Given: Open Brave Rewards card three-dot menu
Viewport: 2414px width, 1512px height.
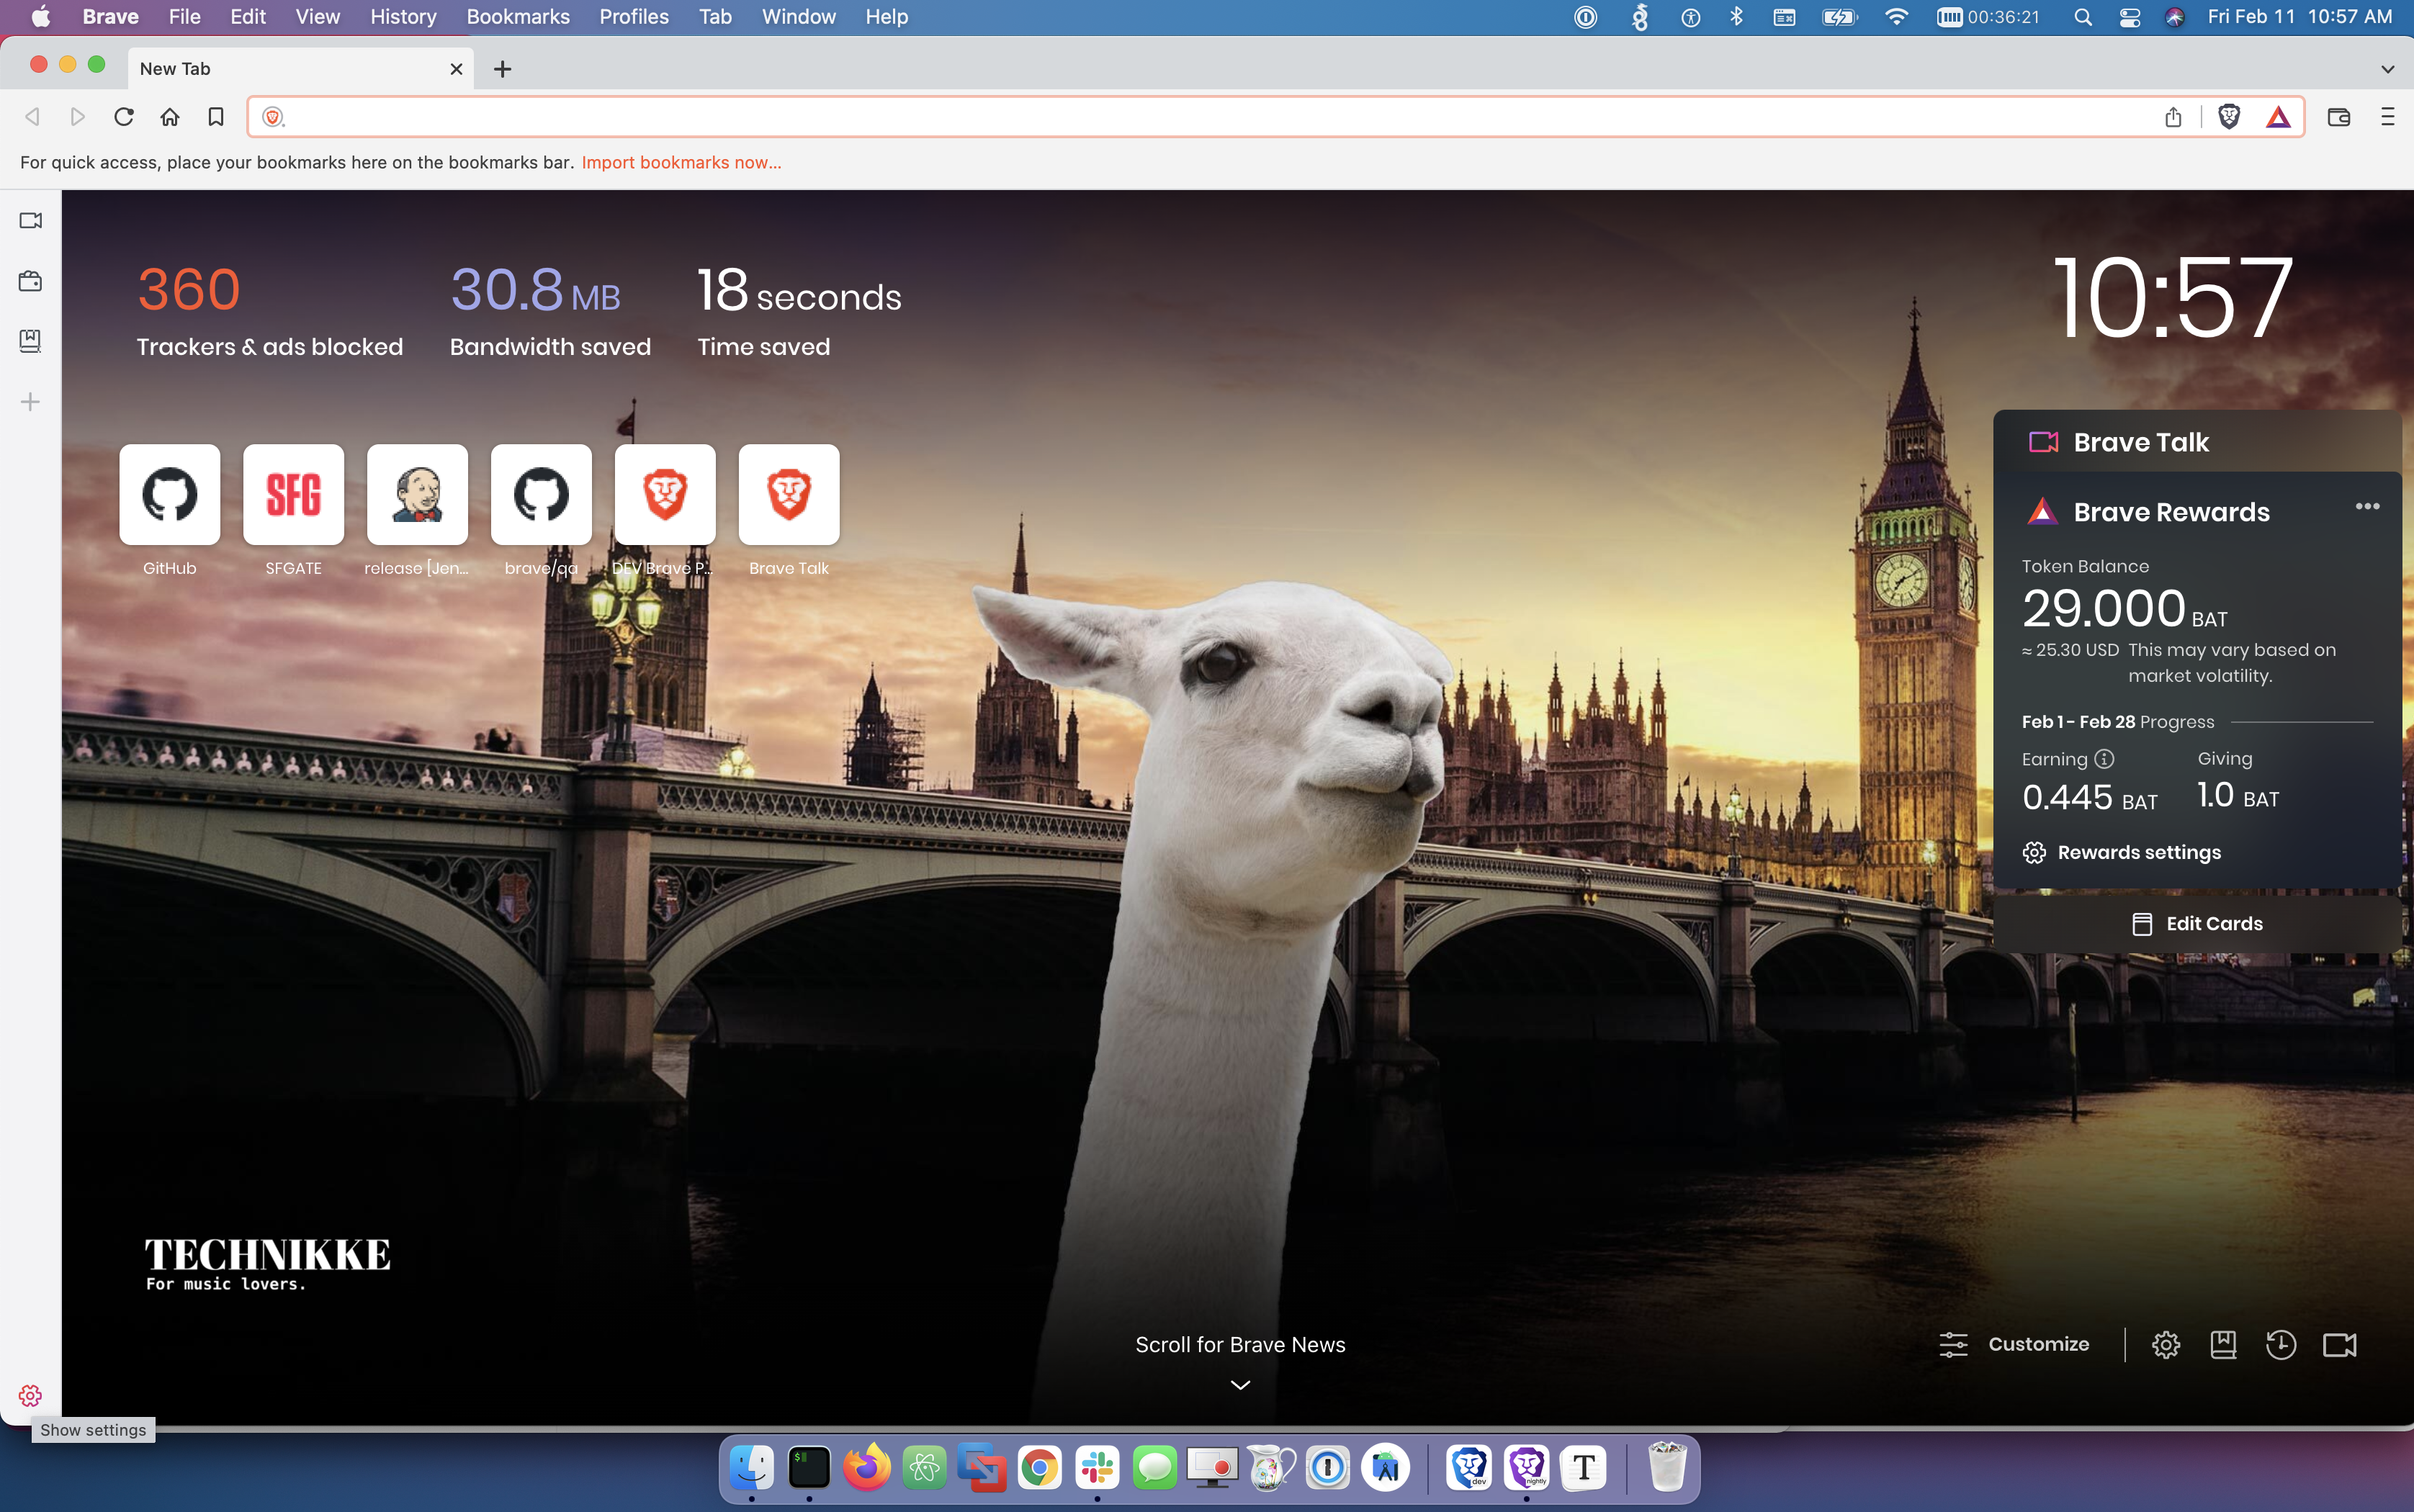Looking at the screenshot, I should pyautogui.click(x=2367, y=506).
